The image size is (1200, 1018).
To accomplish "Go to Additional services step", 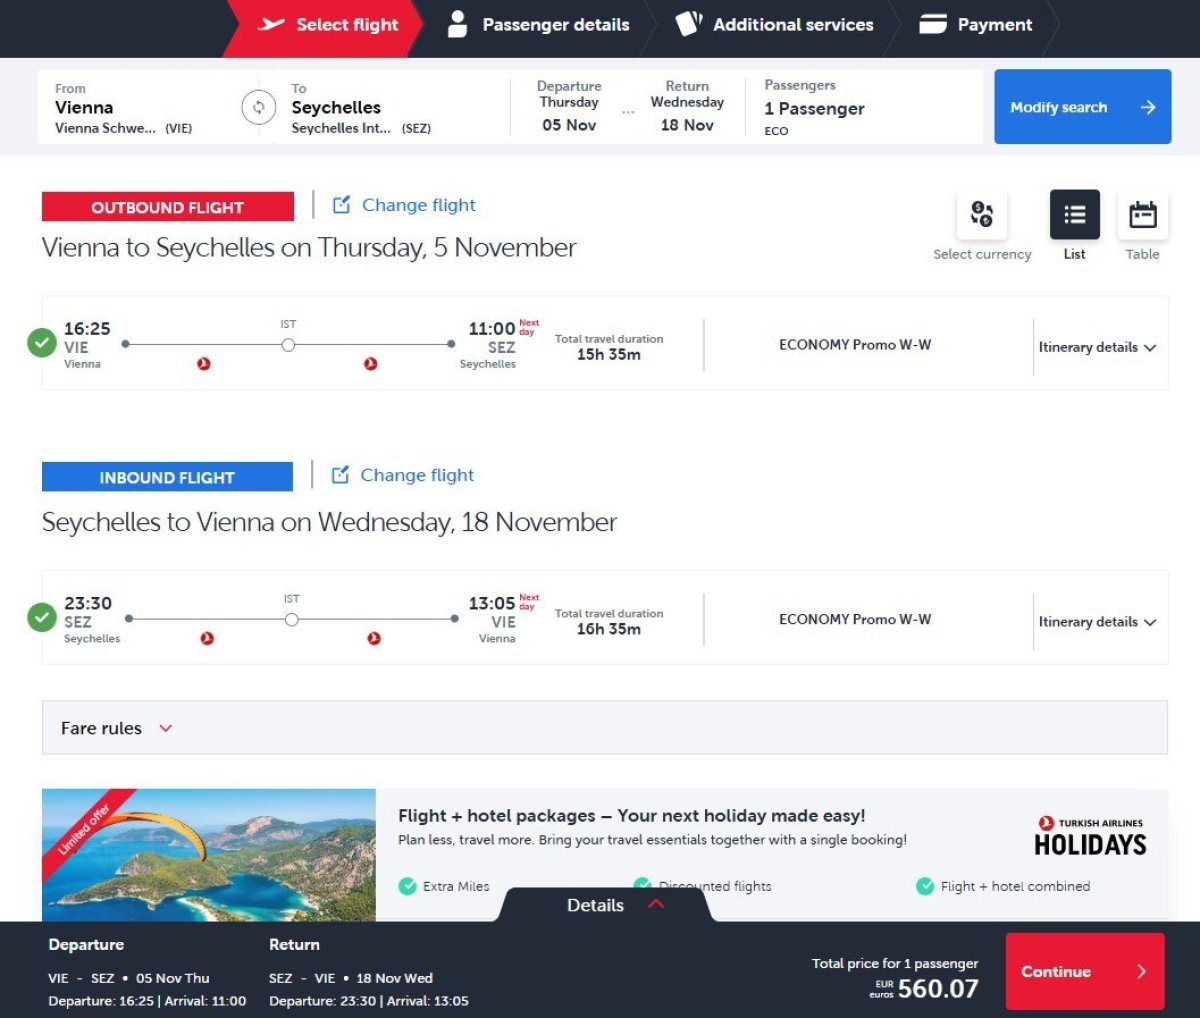I will (x=775, y=25).
